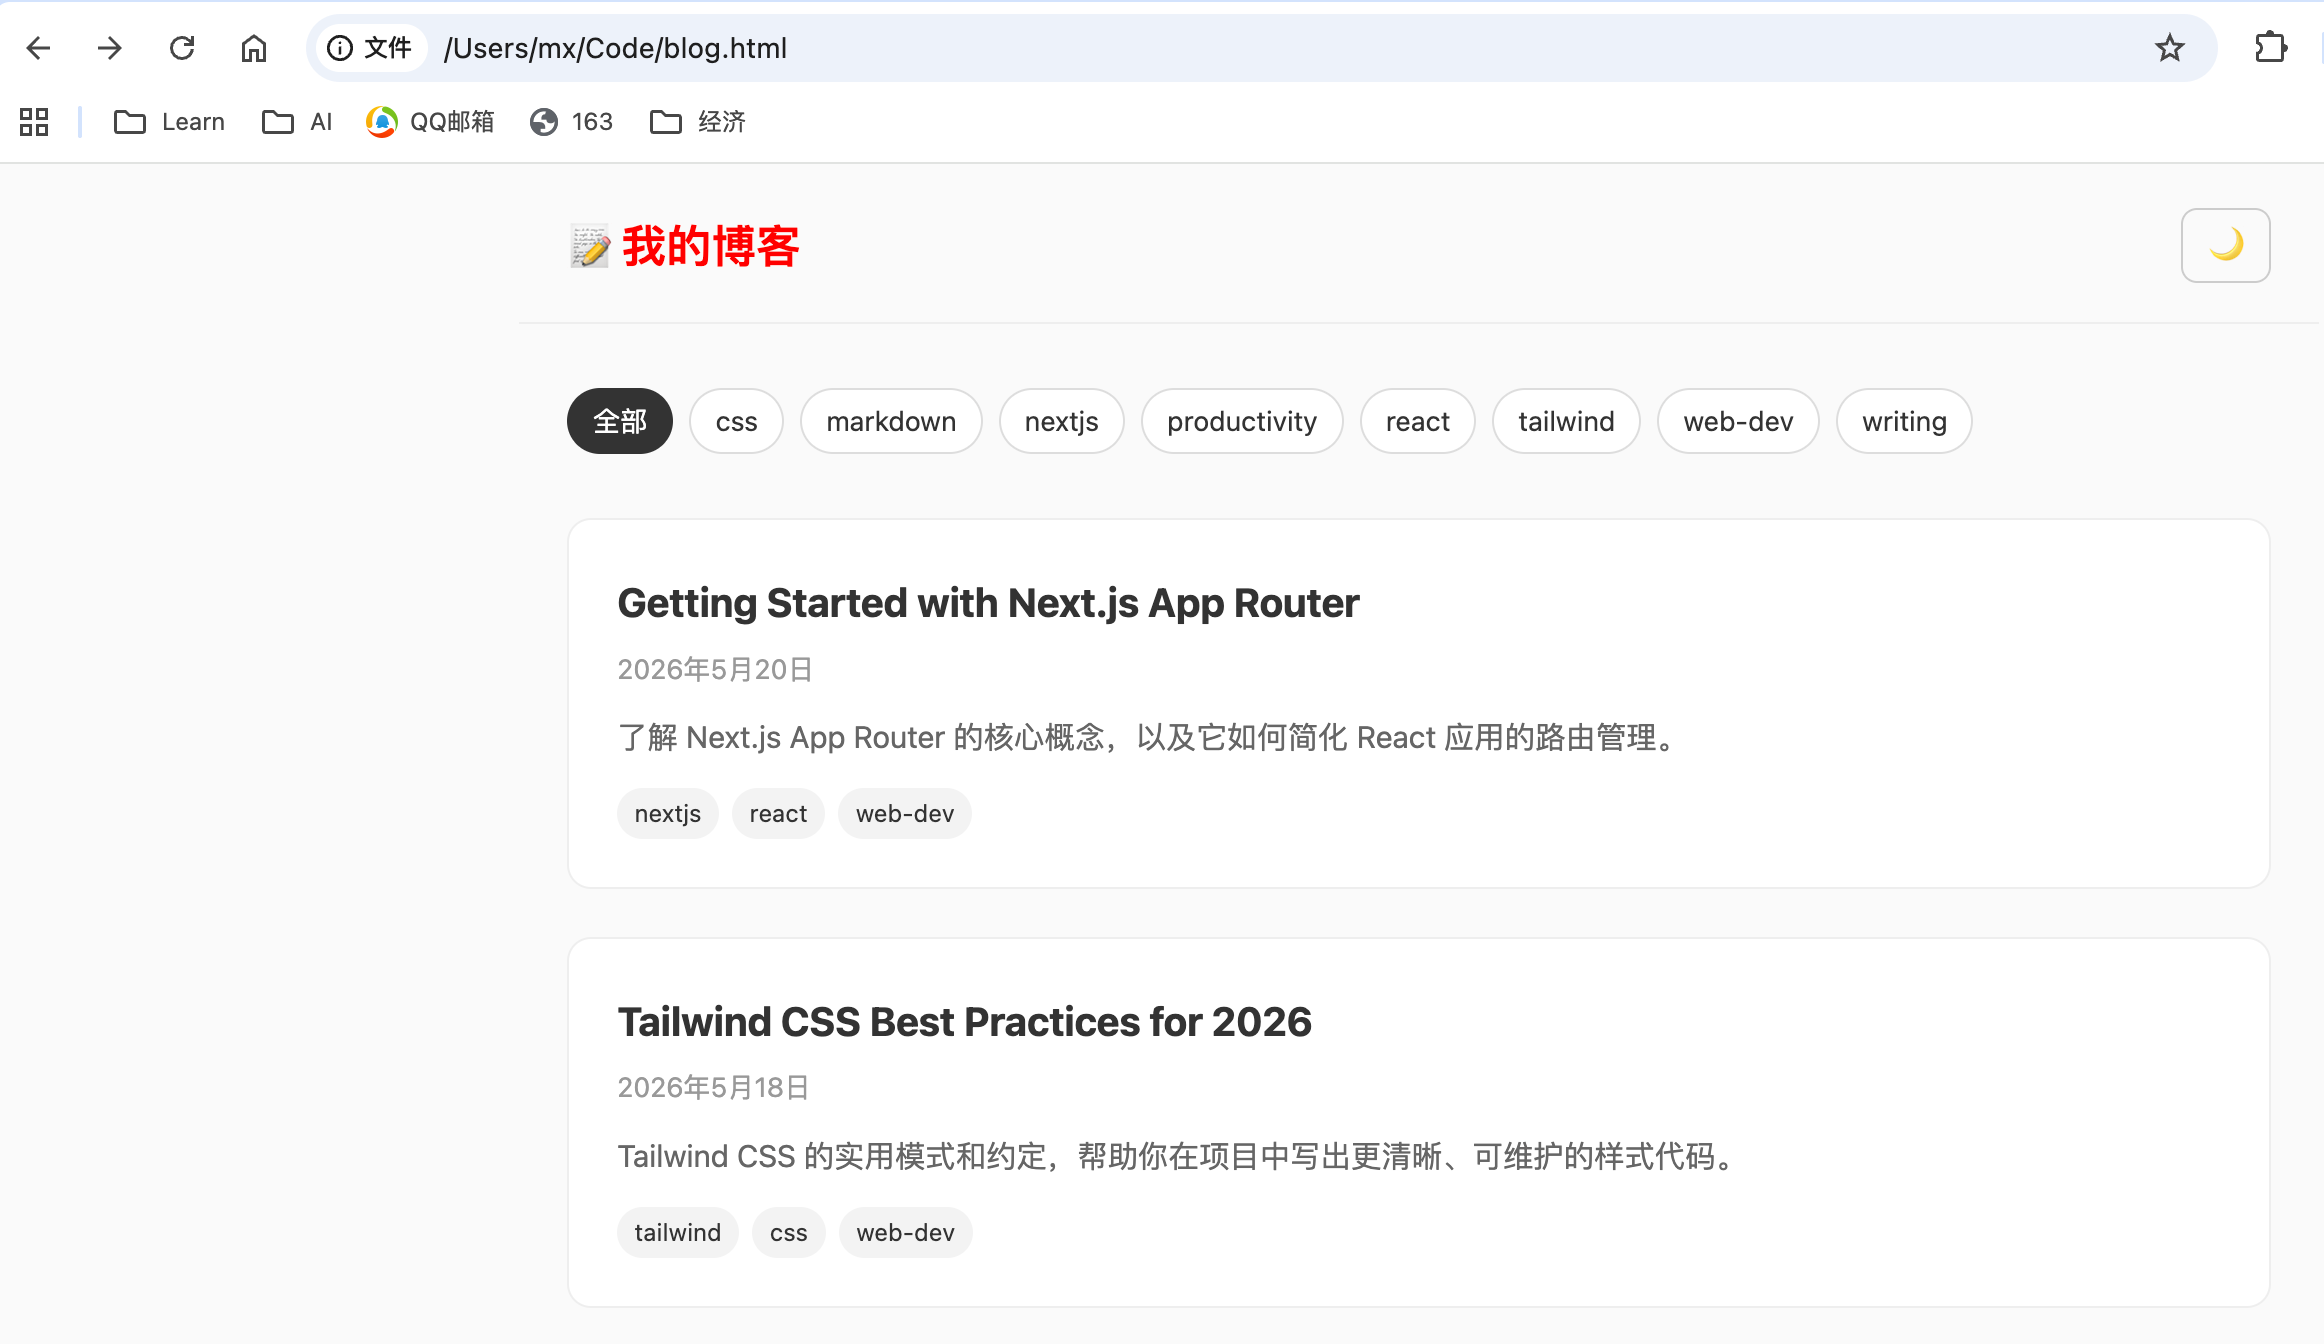Viewport: 2324px width, 1344px height.
Task: Filter posts by tailwind tag
Action: coord(1566,421)
